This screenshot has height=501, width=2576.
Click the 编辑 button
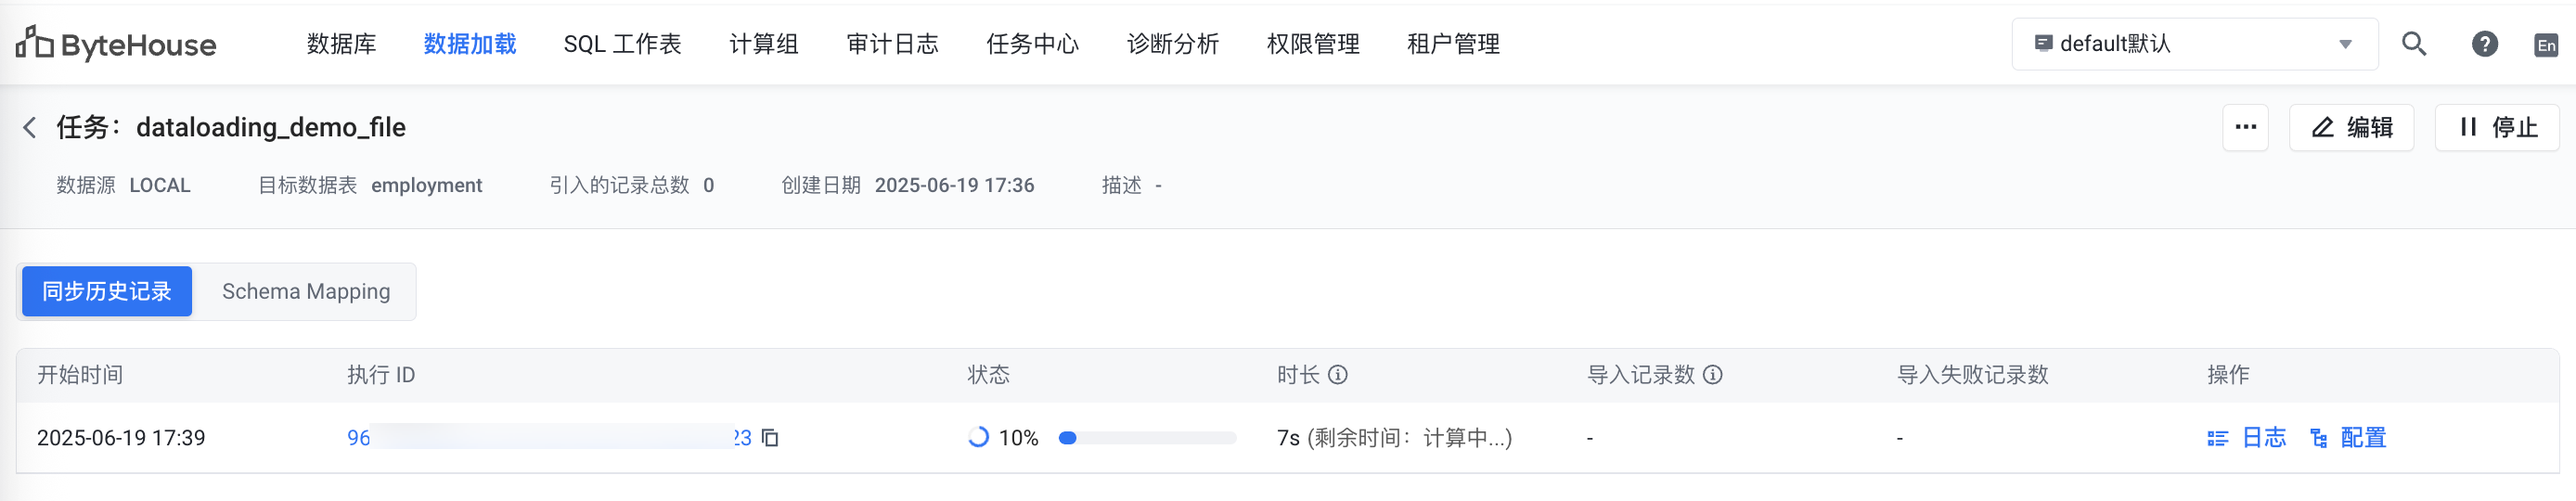click(2351, 127)
